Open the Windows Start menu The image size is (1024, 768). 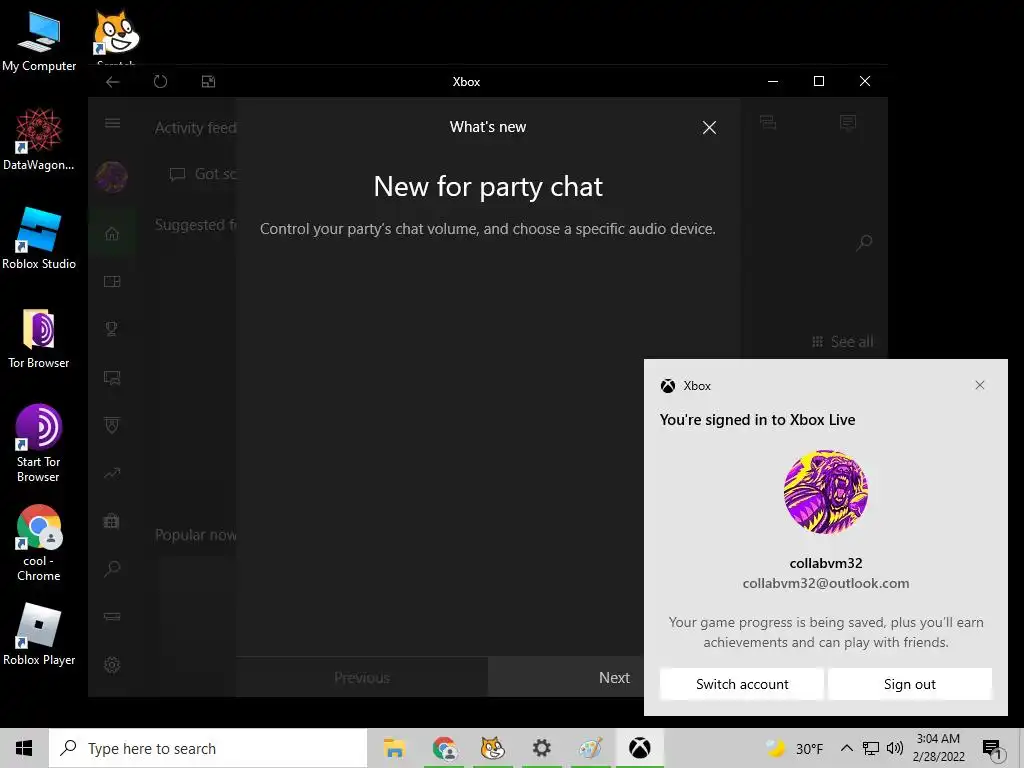[x=24, y=748]
